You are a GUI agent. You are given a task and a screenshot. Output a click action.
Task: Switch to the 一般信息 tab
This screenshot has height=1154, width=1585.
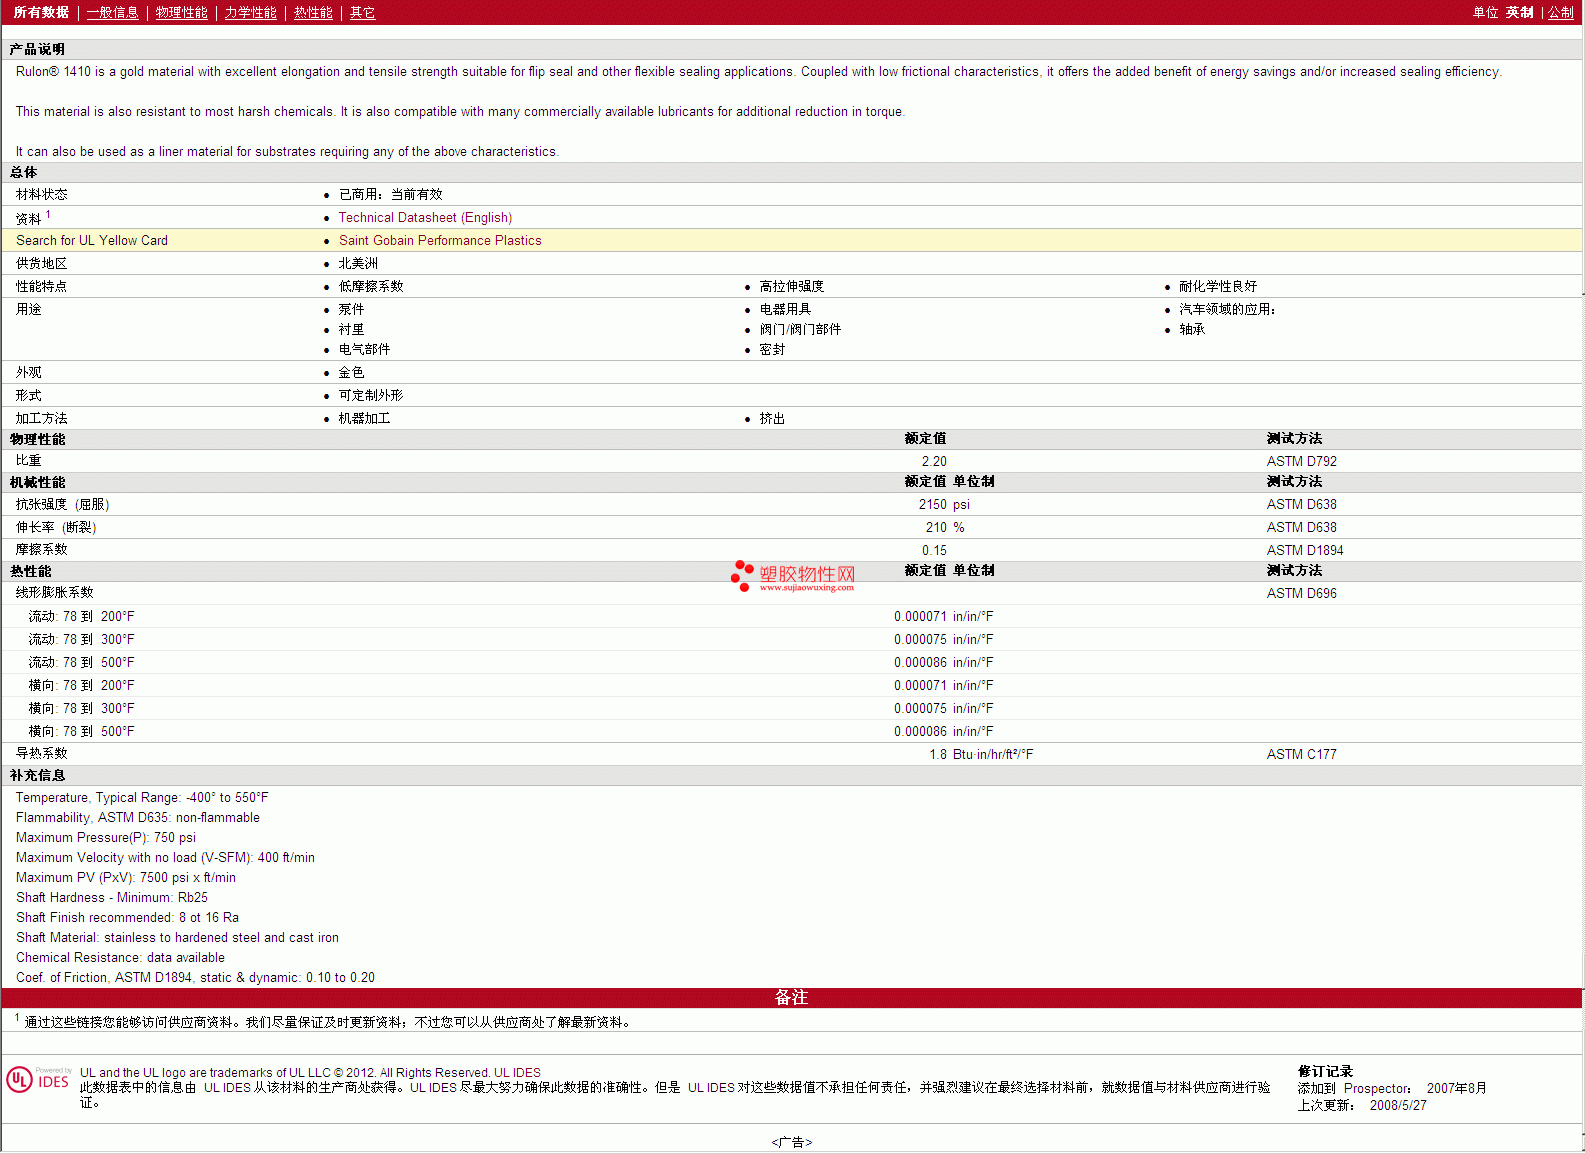[x=112, y=13]
